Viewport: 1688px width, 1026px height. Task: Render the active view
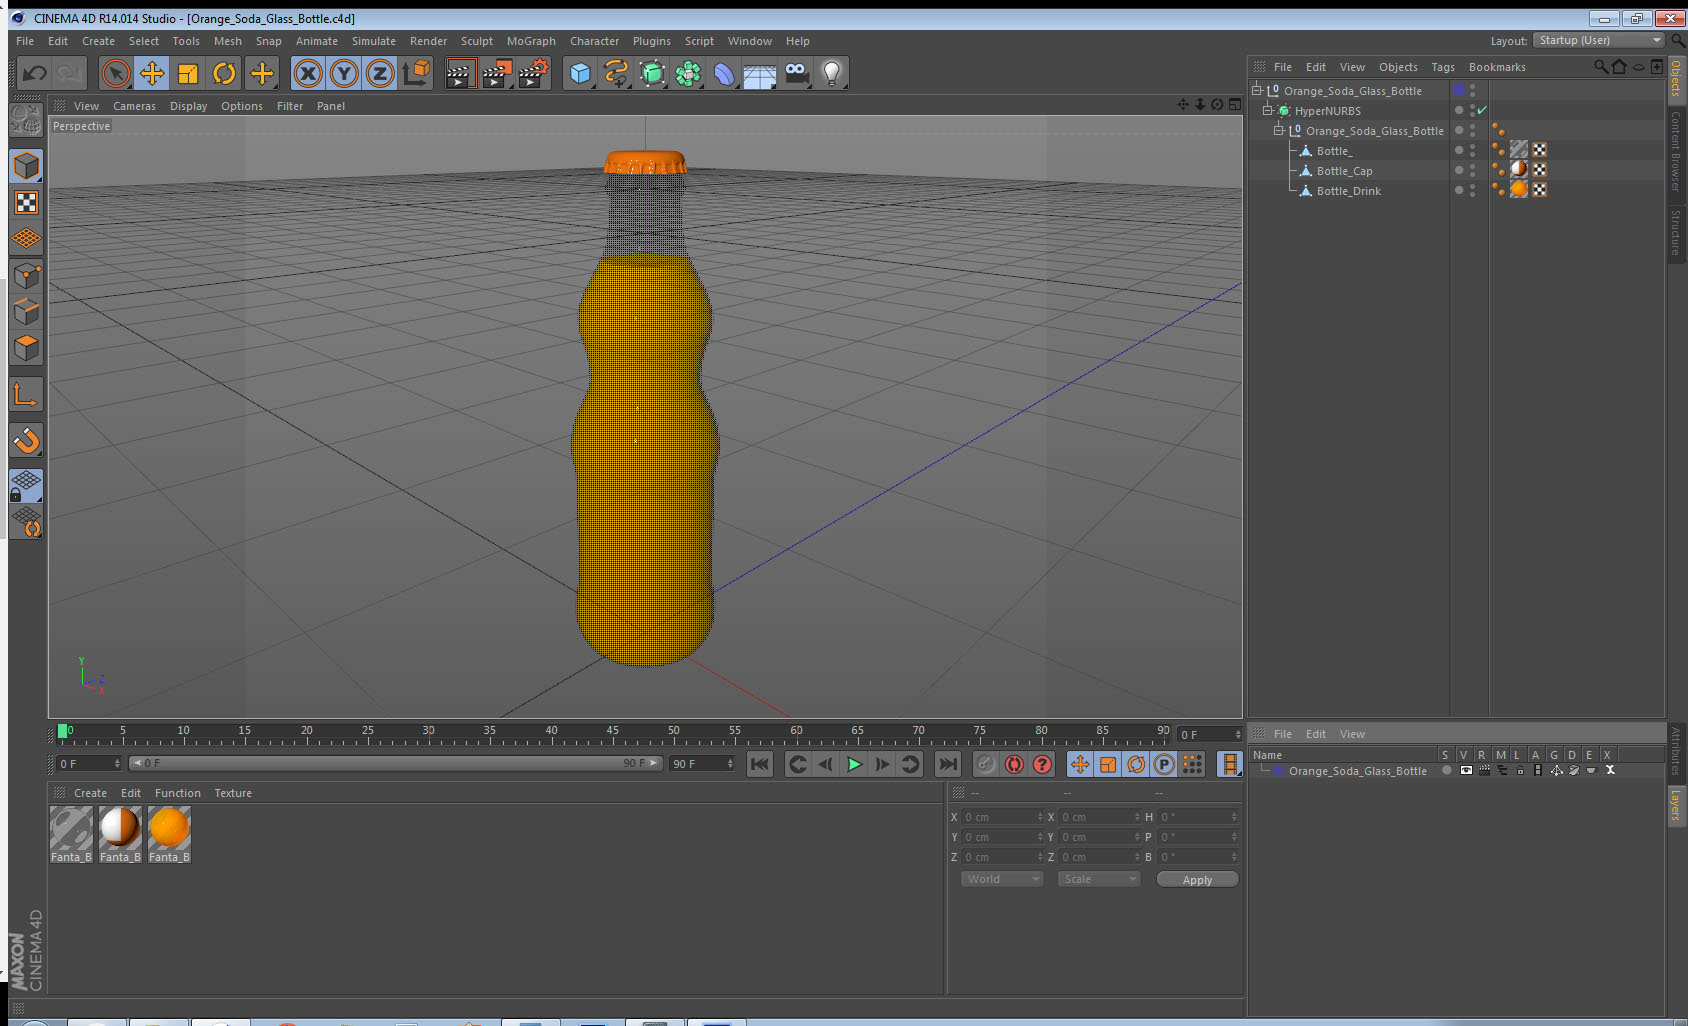(460, 73)
